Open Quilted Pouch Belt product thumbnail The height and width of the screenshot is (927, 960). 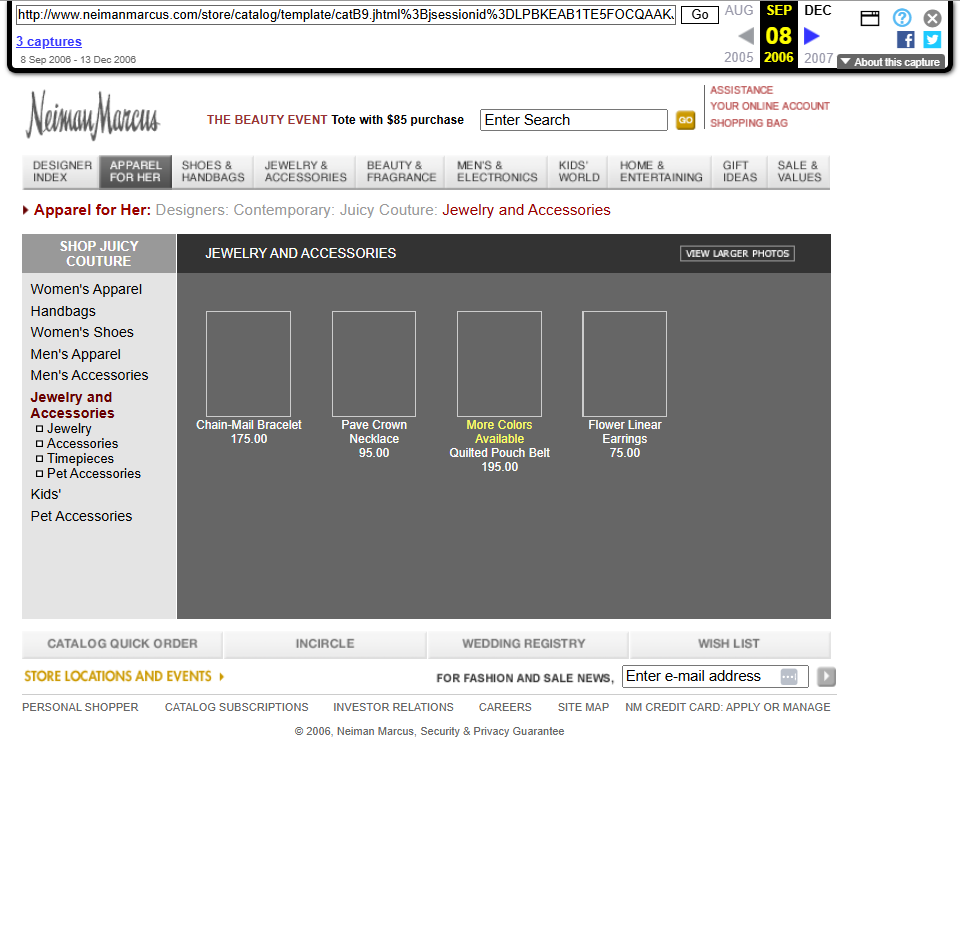[499, 364]
